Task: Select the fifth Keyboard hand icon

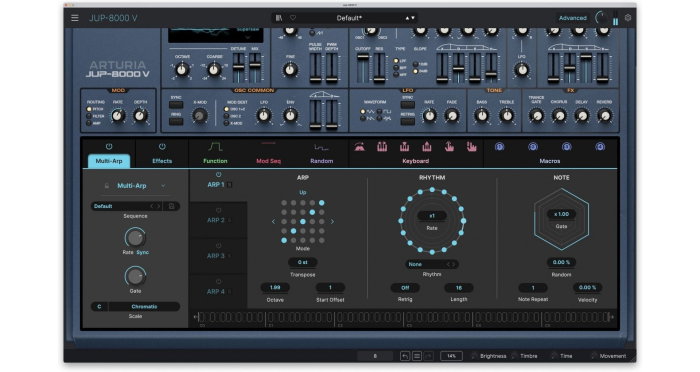Action: pos(449,146)
